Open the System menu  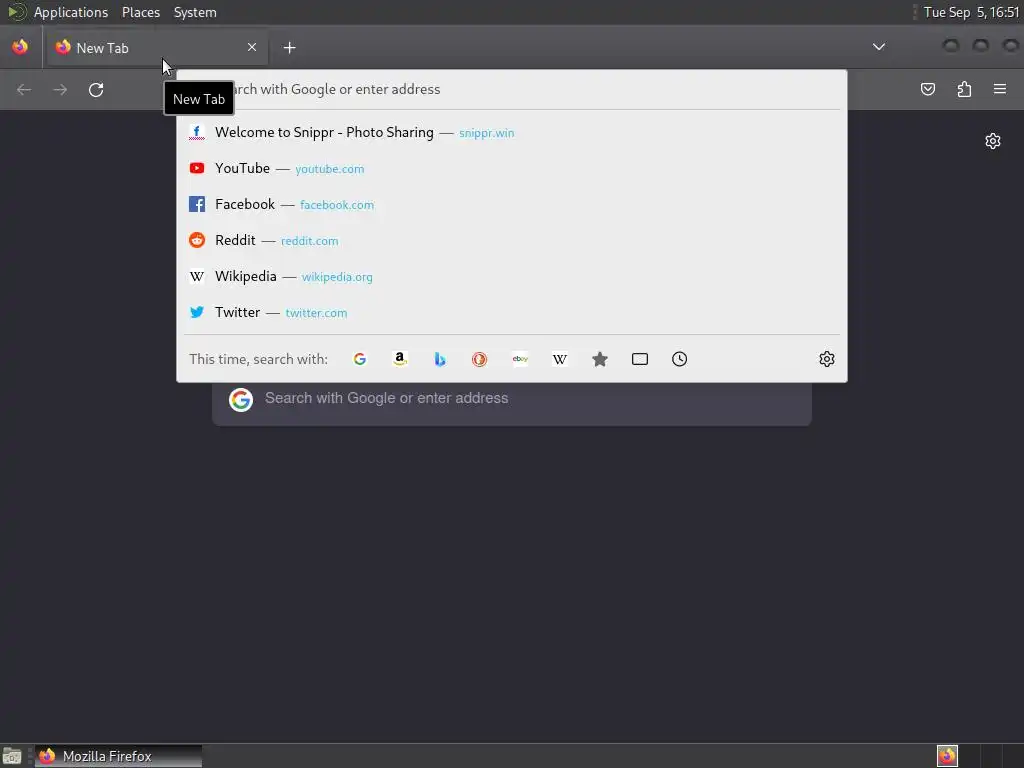click(x=195, y=12)
